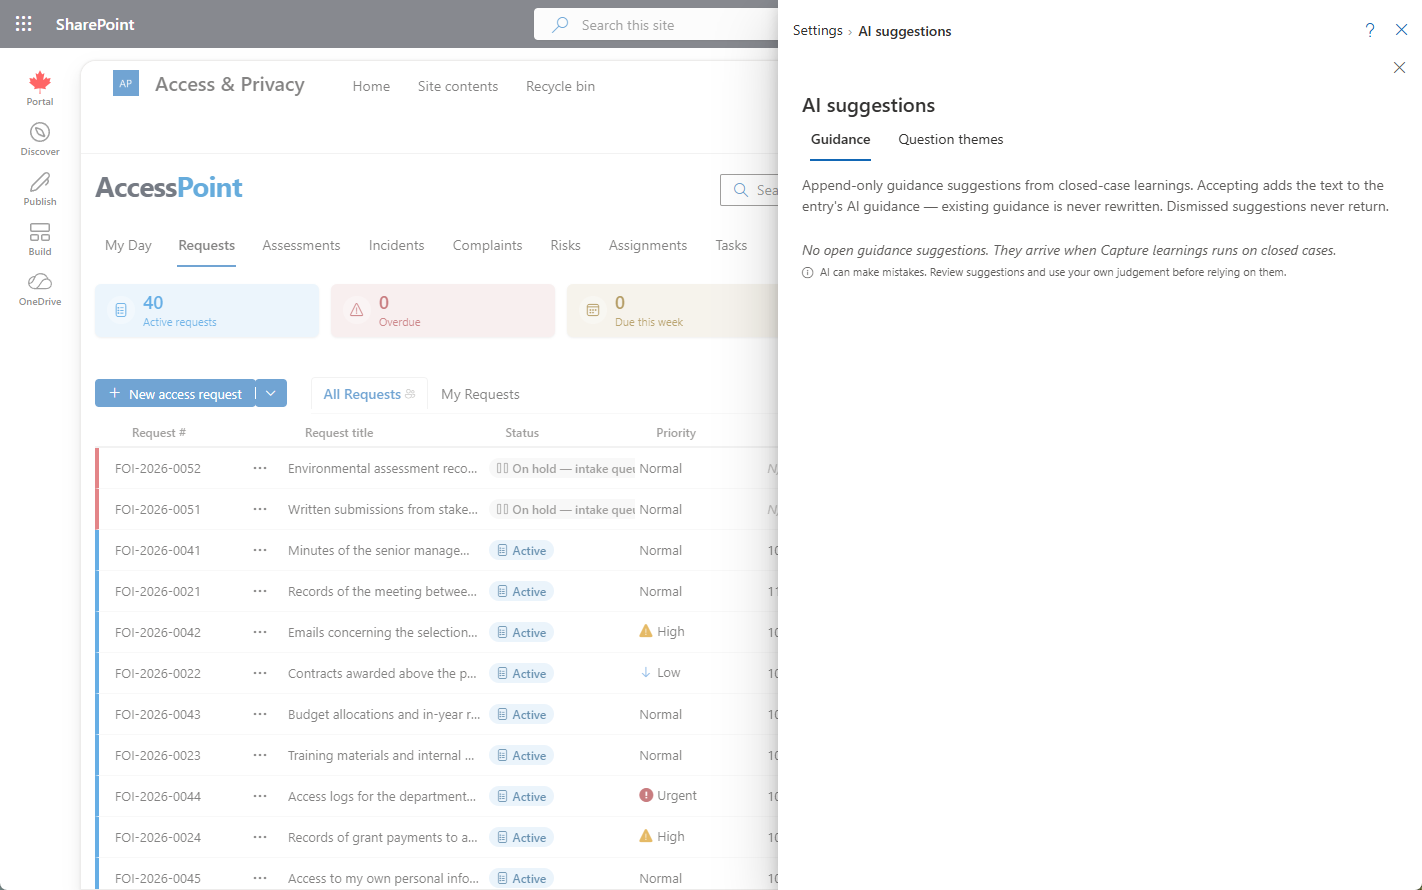Open the Assignments tab
The height and width of the screenshot is (890, 1422).
click(x=648, y=245)
